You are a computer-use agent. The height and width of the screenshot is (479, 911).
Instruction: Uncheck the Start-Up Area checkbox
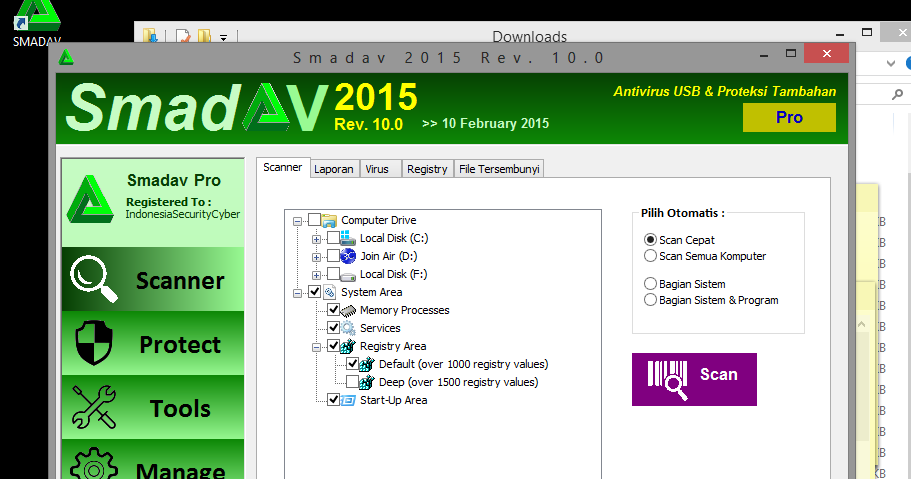click(x=333, y=400)
